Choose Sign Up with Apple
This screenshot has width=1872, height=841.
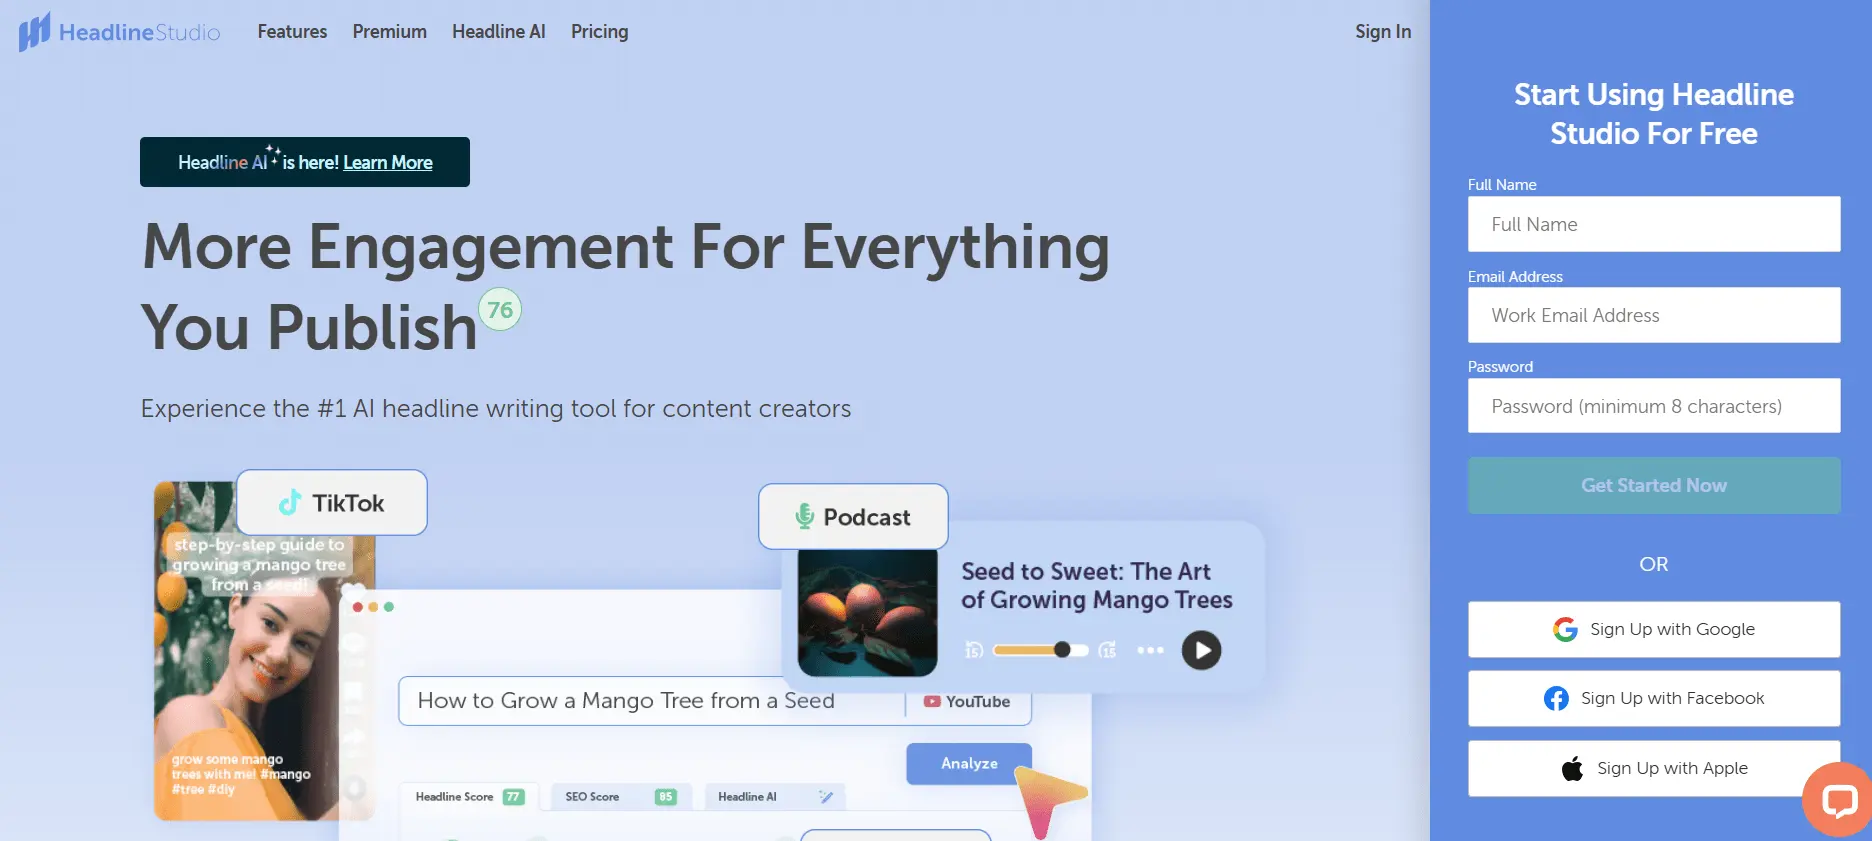coord(1653,768)
